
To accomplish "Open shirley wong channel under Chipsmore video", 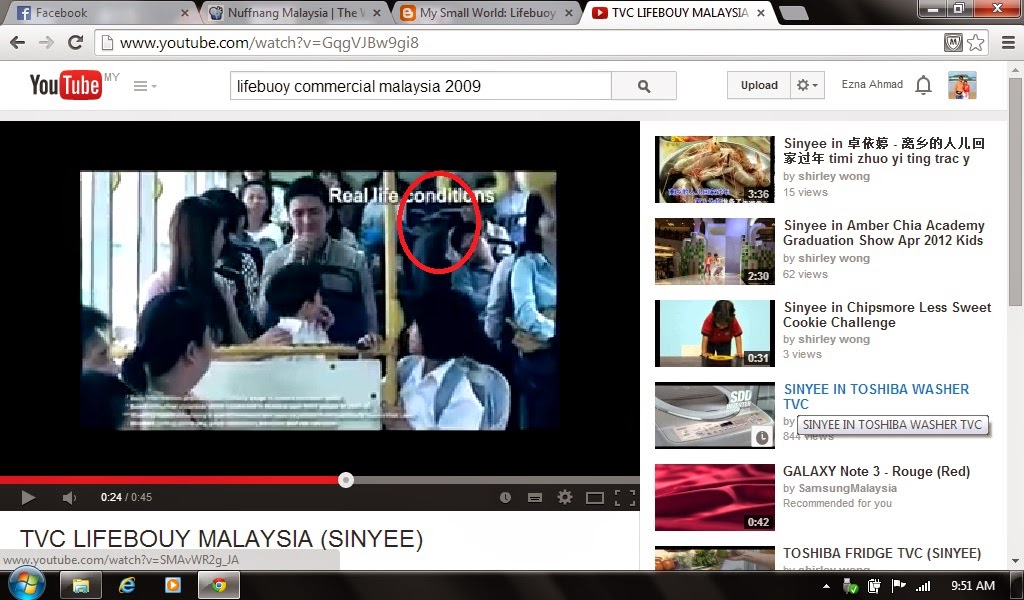I will pos(834,339).
